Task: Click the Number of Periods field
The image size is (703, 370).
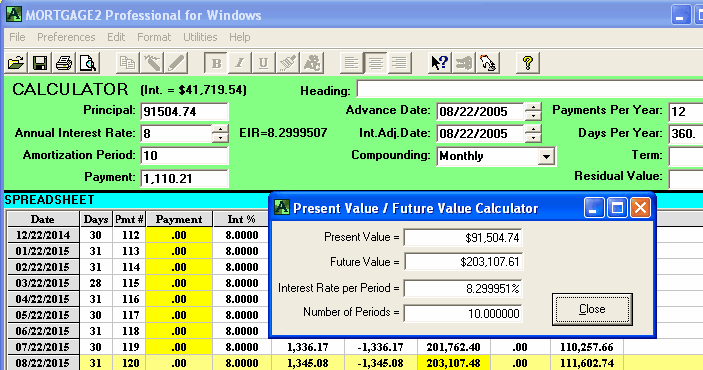Action: [x=463, y=313]
